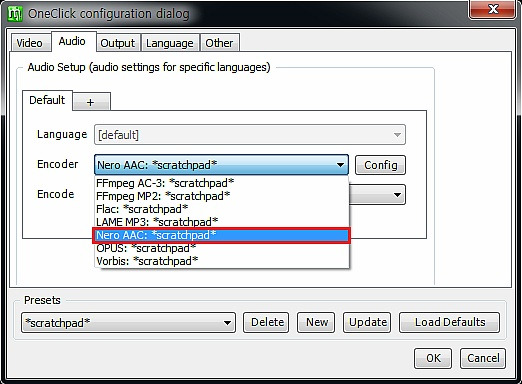
Task: Open the Output tab
Action: click(x=118, y=43)
